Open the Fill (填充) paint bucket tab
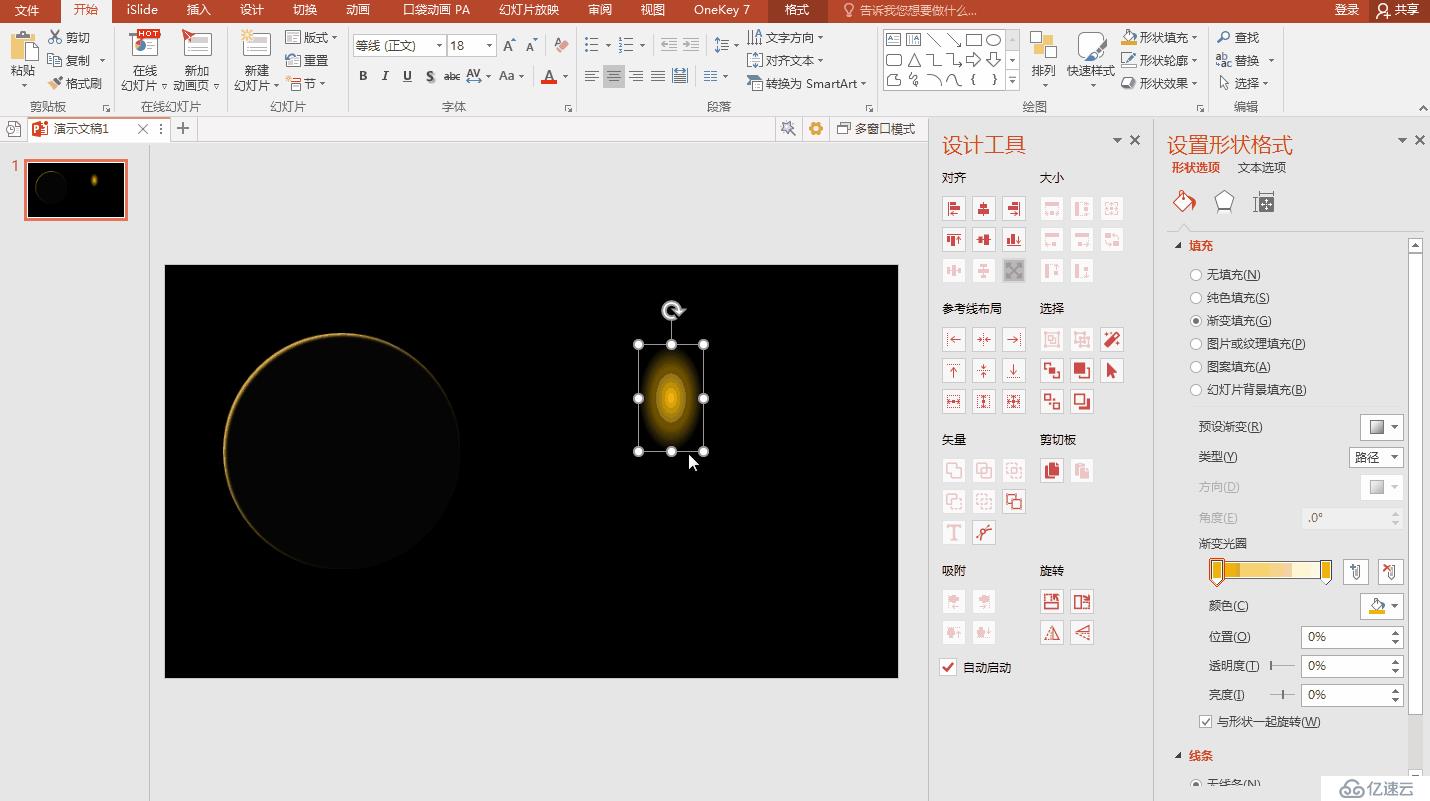The width and height of the screenshot is (1430, 801). 1184,202
